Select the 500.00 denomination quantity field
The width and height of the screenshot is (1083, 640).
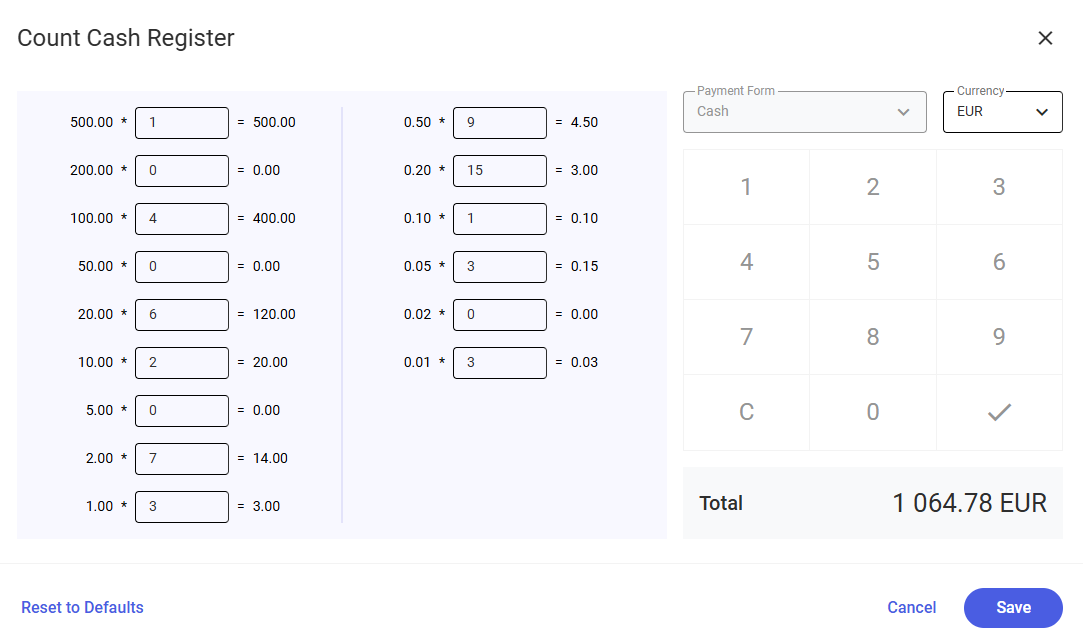[182, 123]
